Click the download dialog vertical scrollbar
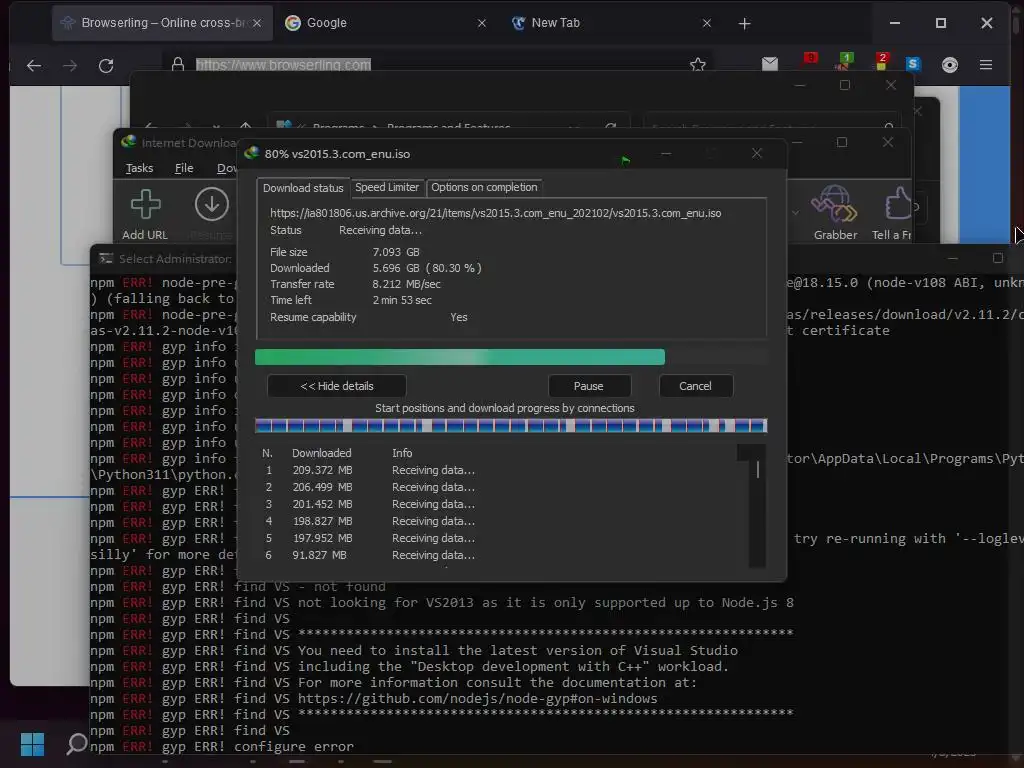This screenshot has height=768, width=1024. [x=757, y=506]
